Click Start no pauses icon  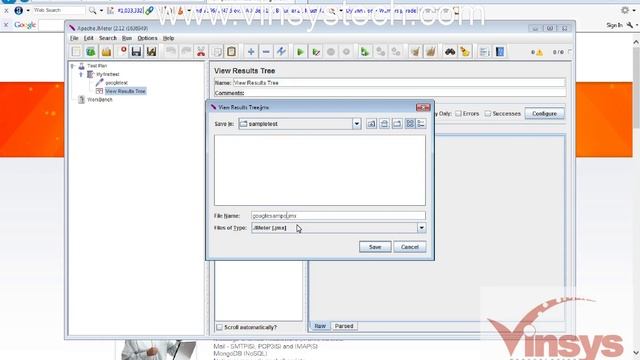click(316, 52)
